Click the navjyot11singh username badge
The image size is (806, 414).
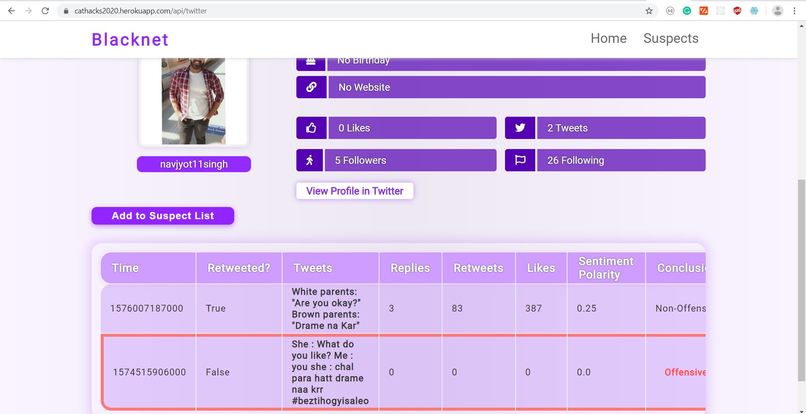tap(194, 165)
